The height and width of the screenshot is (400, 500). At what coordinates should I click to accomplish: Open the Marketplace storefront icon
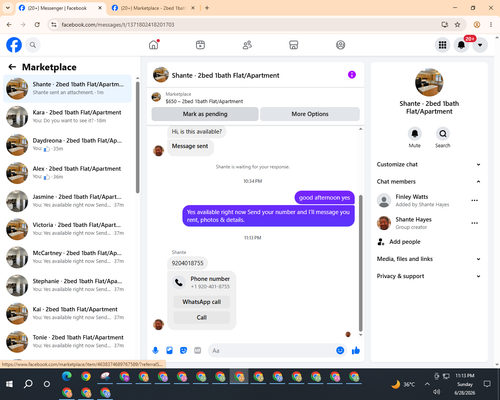pos(294,45)
